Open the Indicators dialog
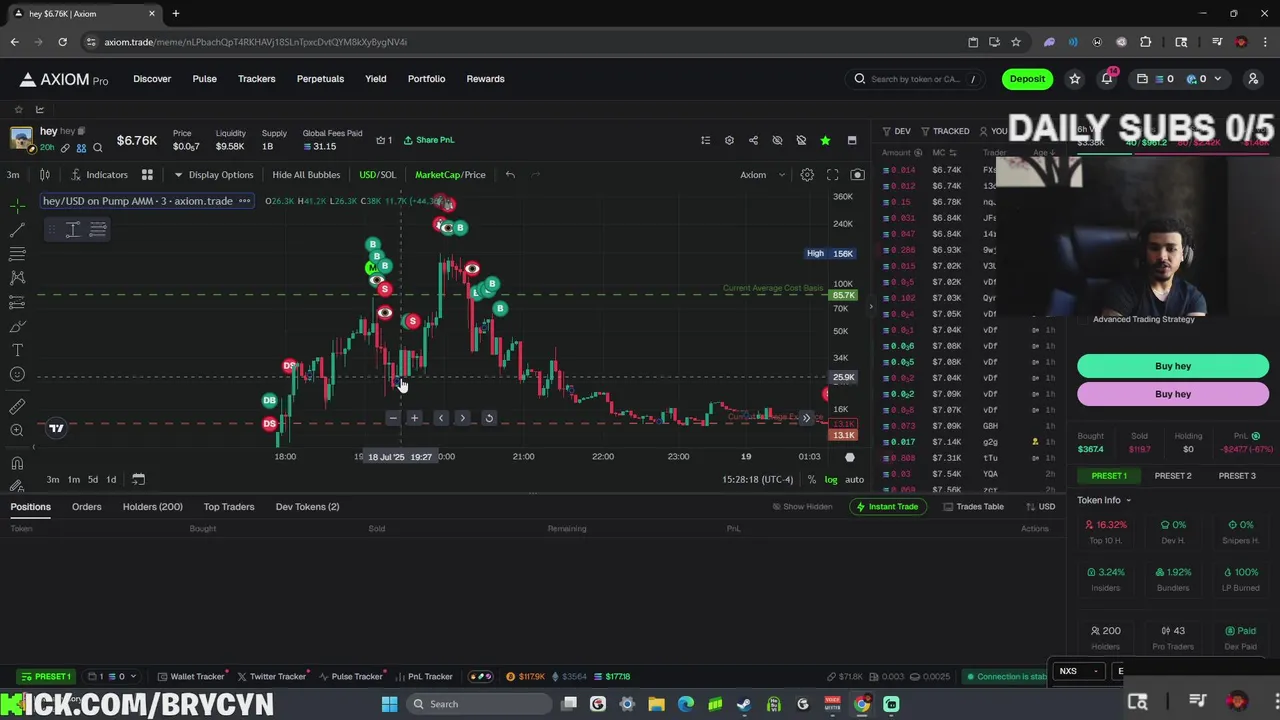The width and height of the screenshot is (1280, 720). tap(99, 175)
